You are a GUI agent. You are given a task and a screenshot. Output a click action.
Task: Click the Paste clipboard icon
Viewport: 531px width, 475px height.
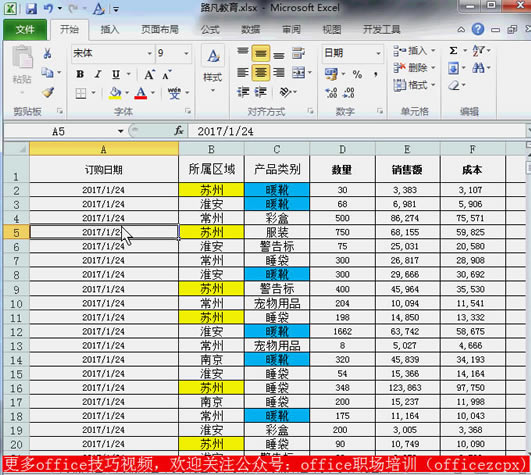pyautogui.click(x=22, y=56)
